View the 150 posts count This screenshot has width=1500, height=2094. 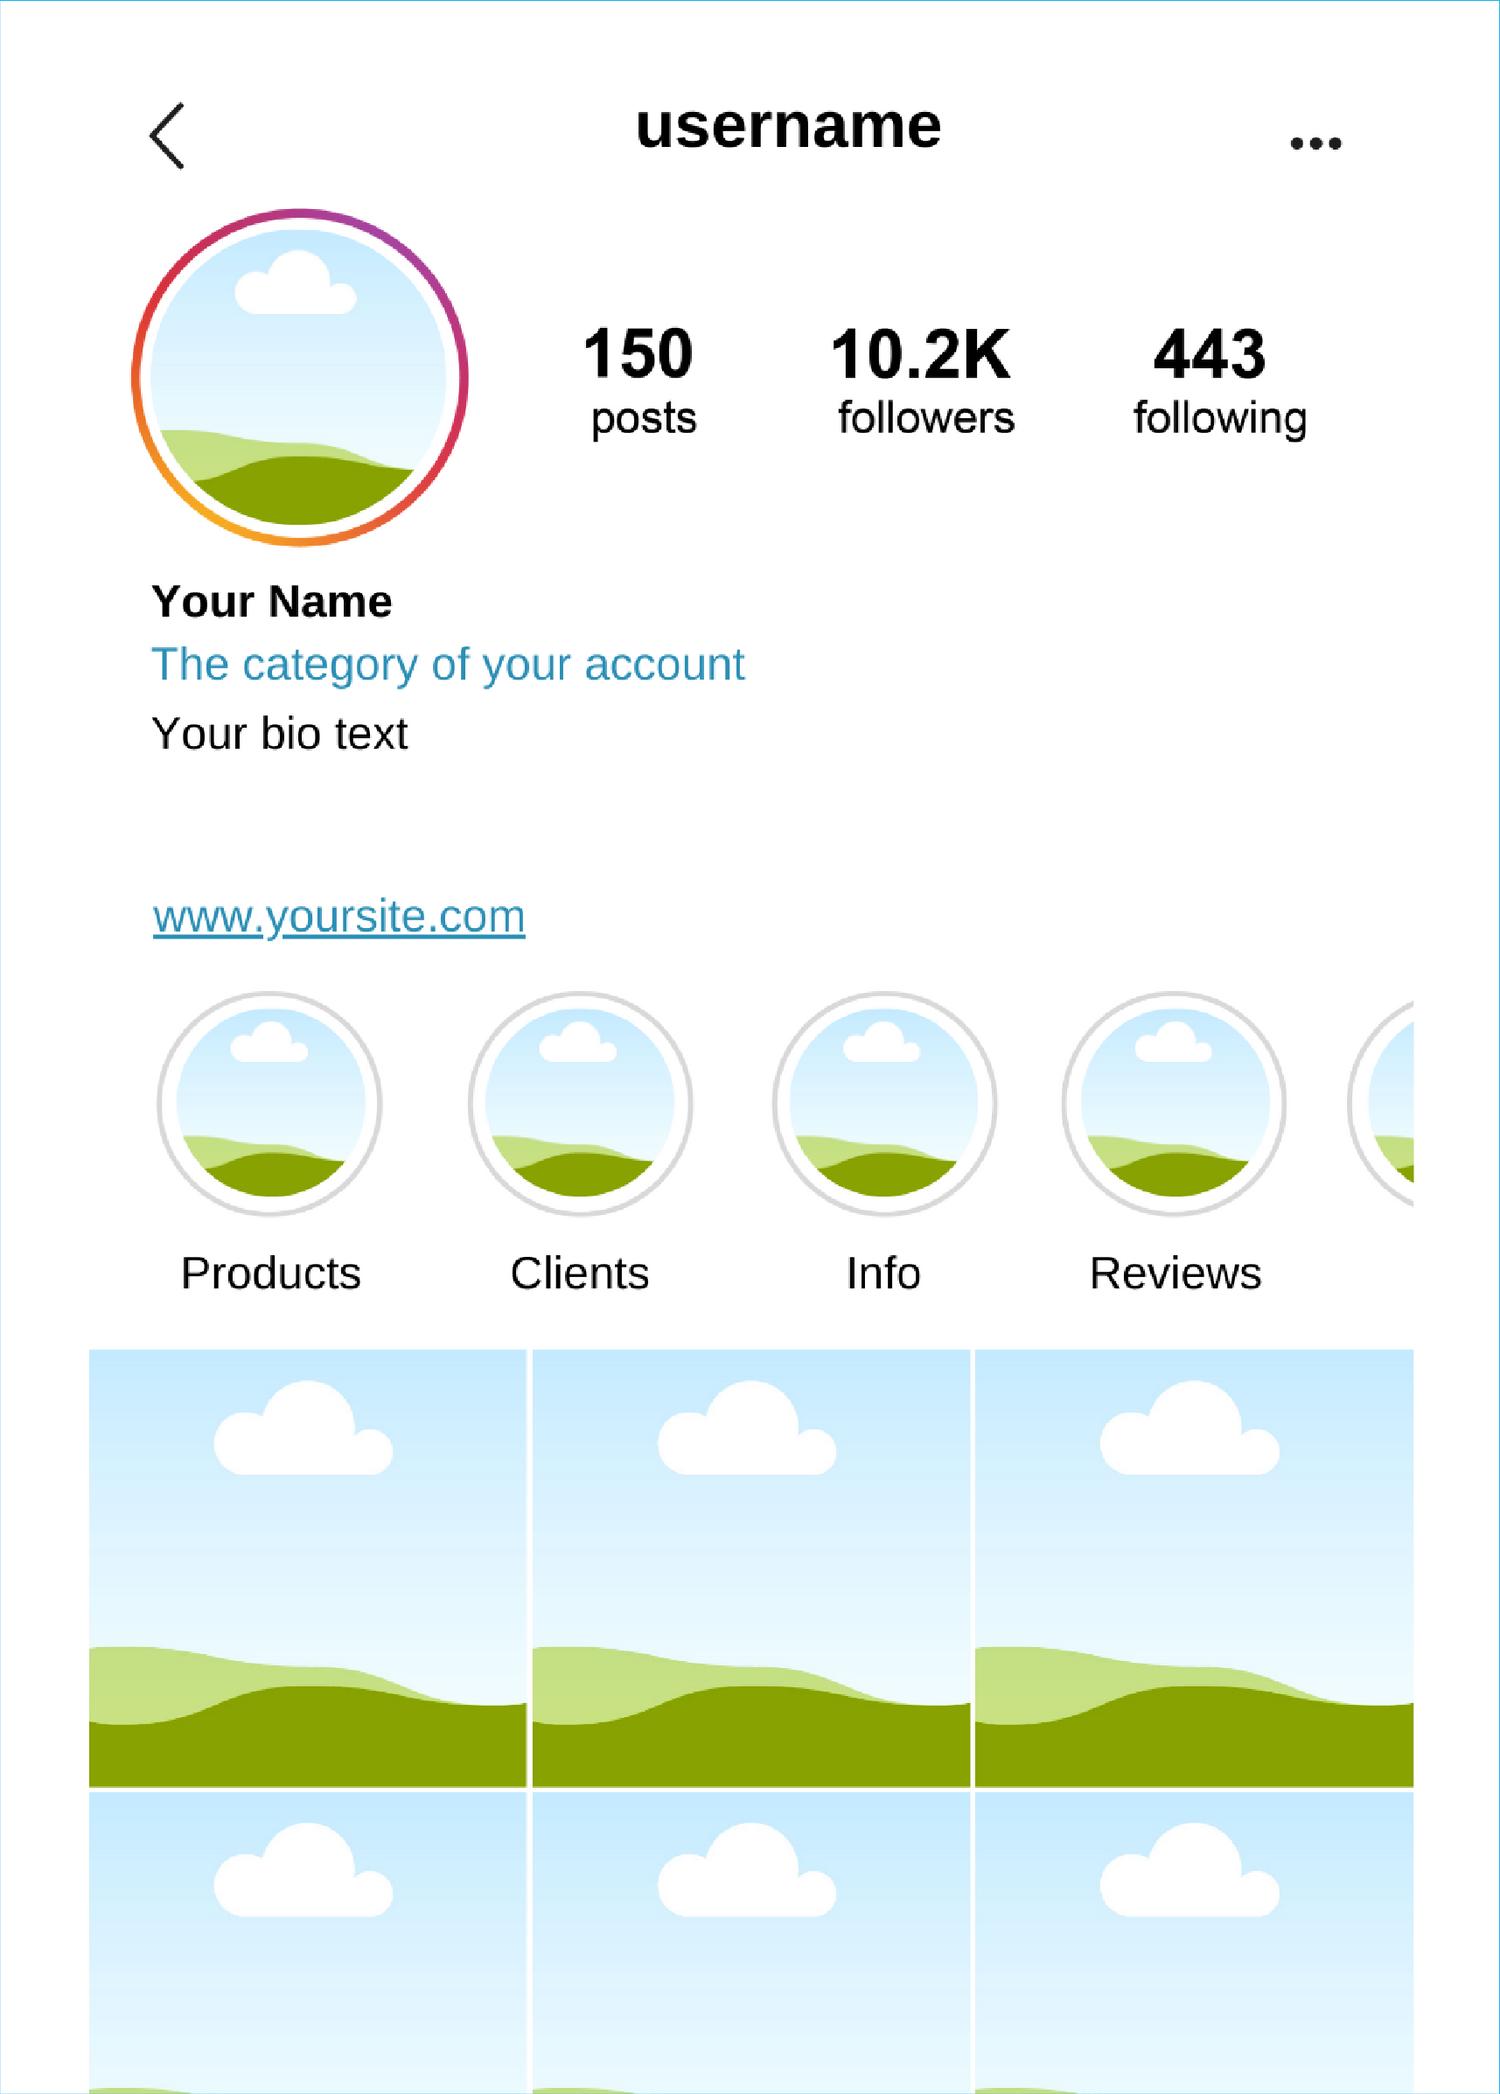click(640, 380)
